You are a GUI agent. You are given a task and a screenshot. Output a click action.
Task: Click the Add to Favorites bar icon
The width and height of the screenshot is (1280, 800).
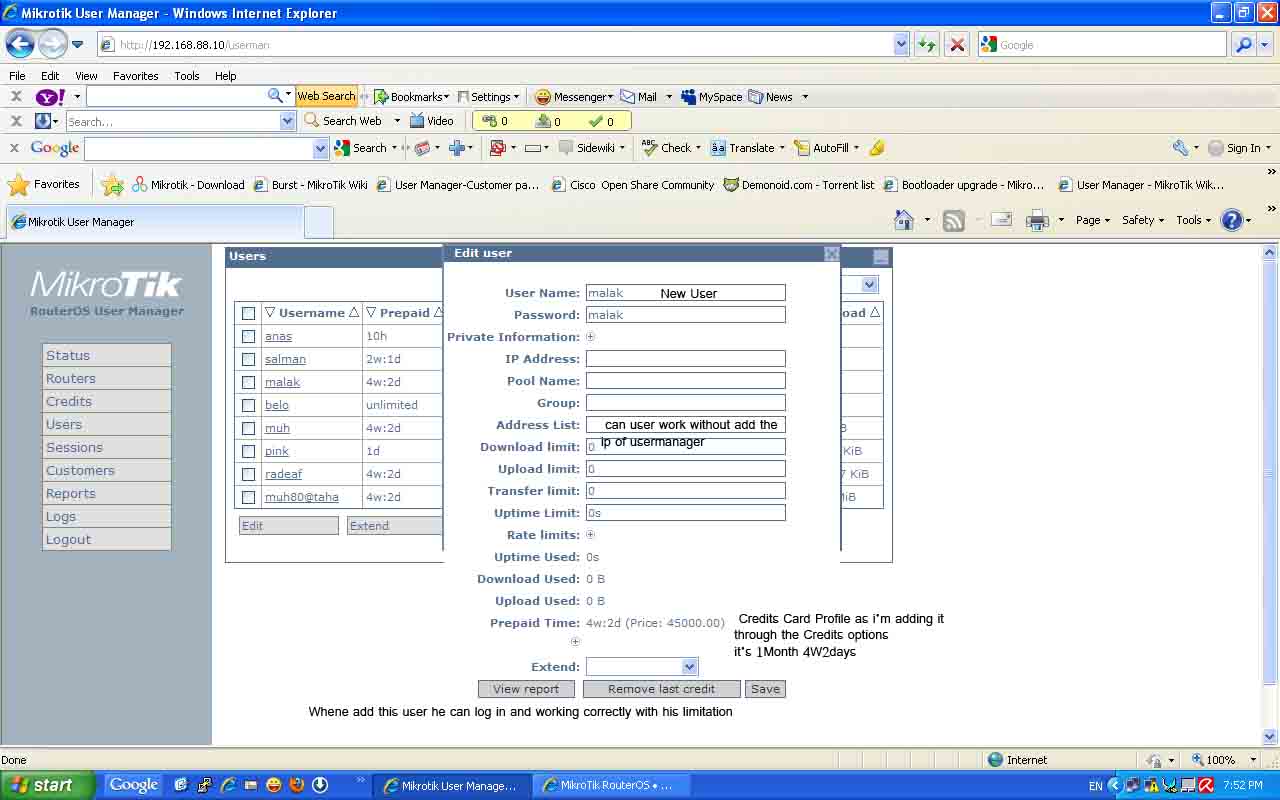[x=112, y=184]
